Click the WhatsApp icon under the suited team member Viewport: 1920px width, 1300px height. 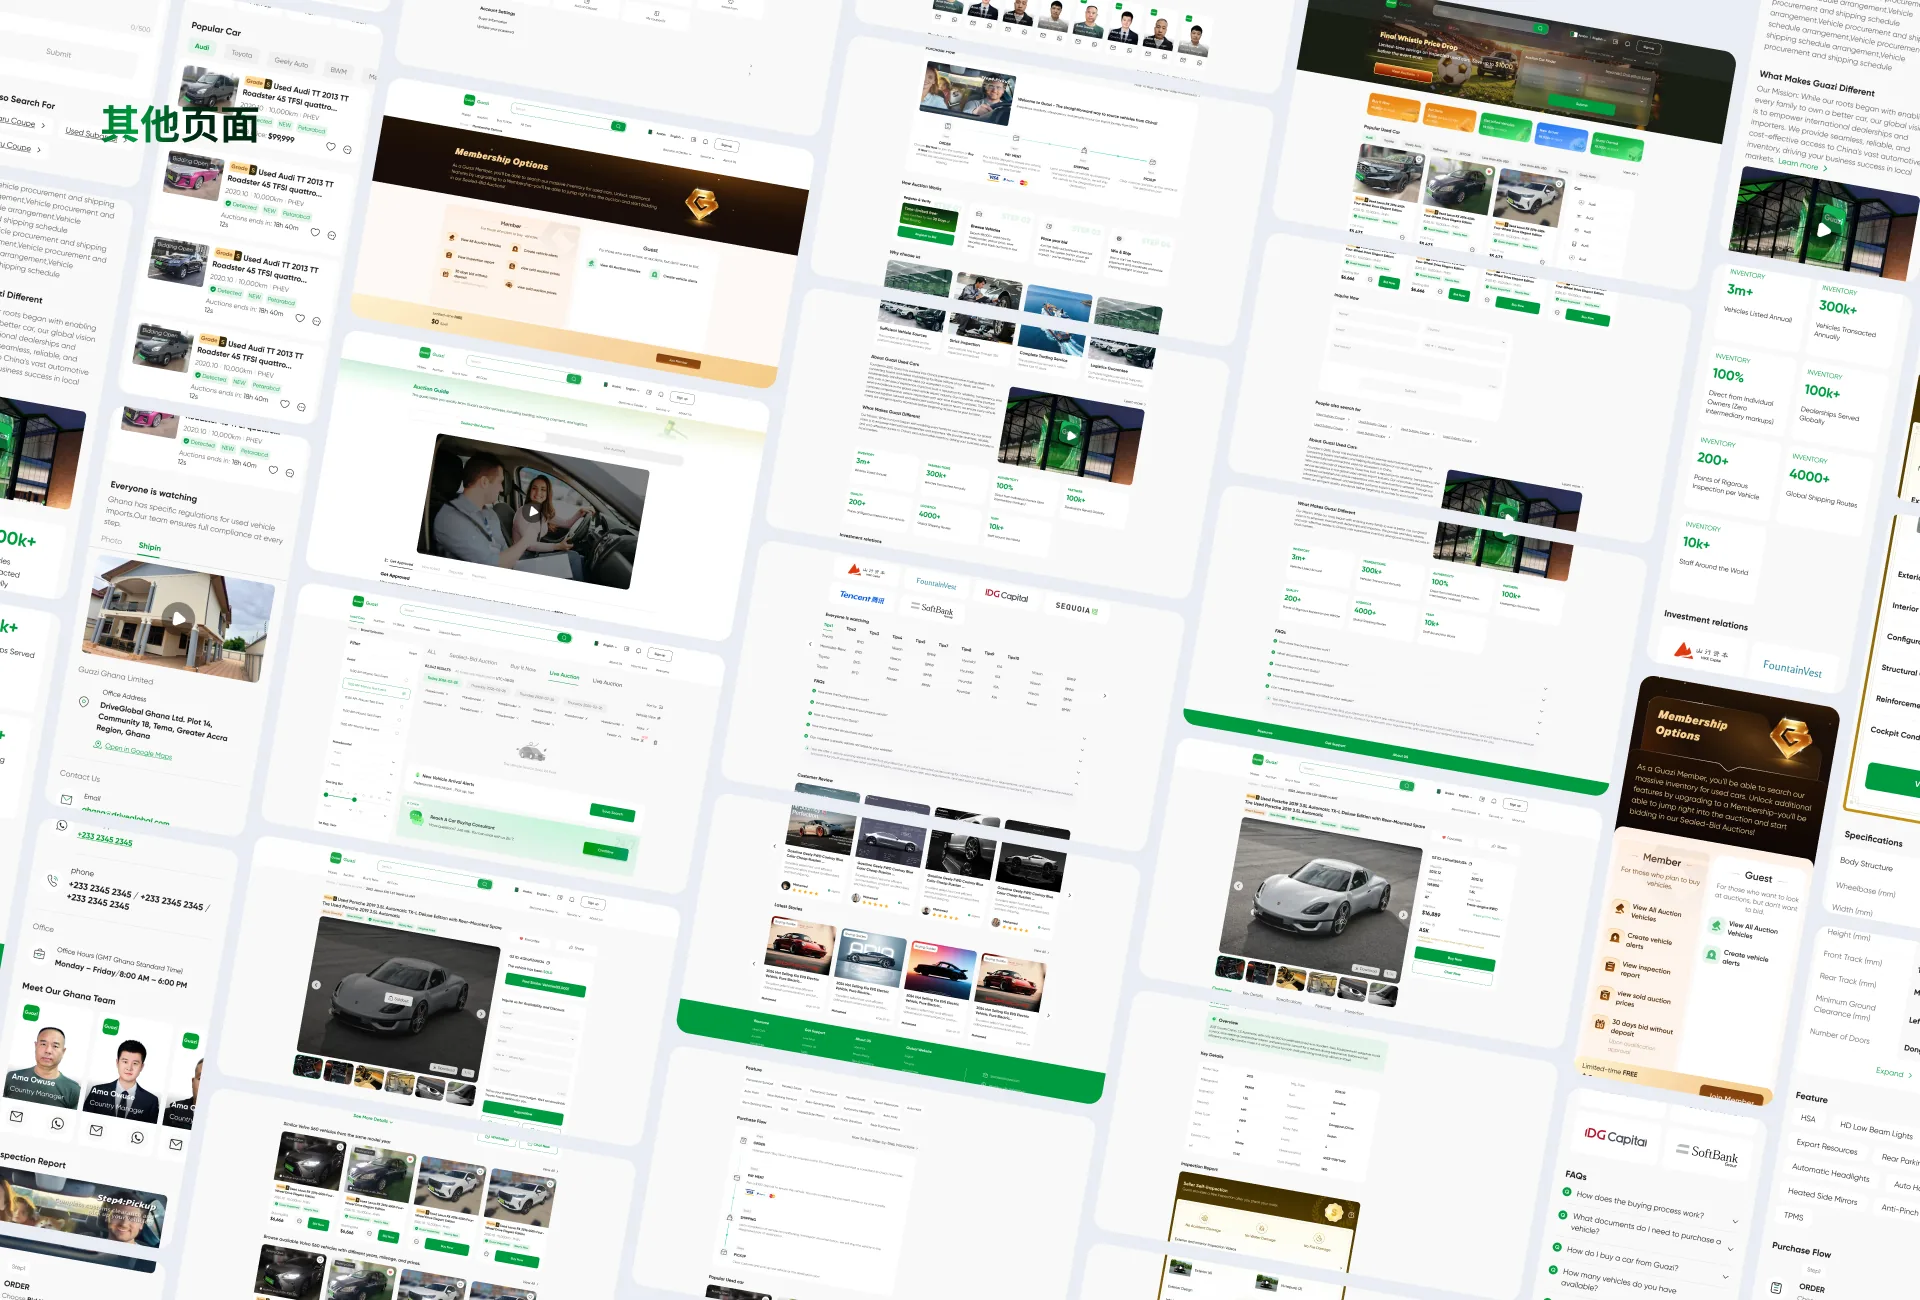click(x=137, y=1138)
